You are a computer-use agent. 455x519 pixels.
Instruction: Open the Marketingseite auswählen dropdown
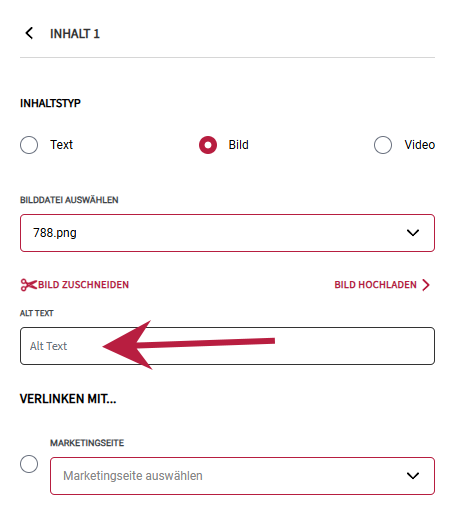(242, 476)
